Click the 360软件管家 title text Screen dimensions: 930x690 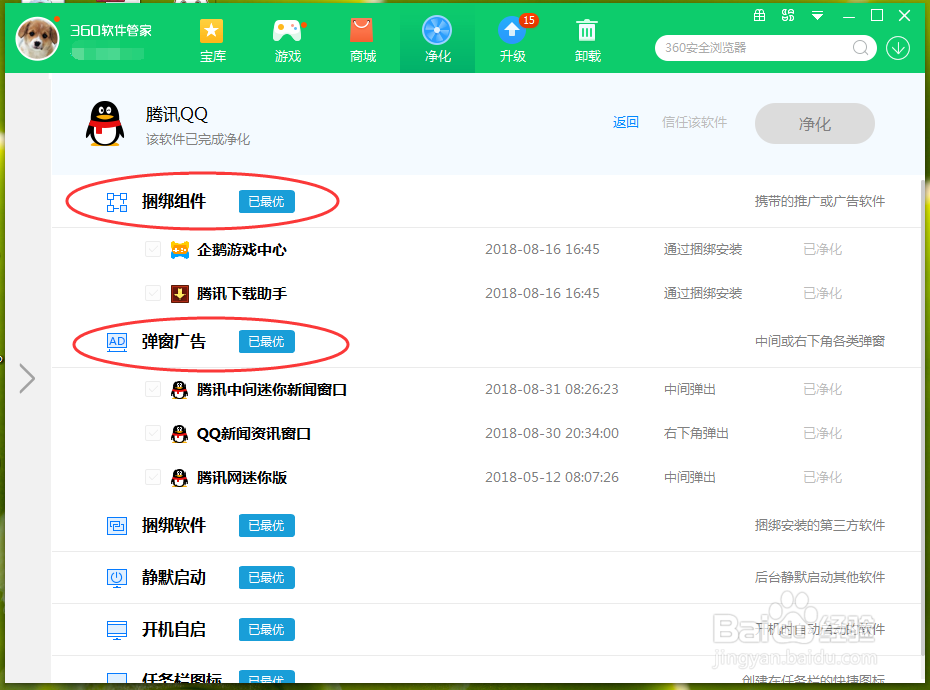point(111,31)
